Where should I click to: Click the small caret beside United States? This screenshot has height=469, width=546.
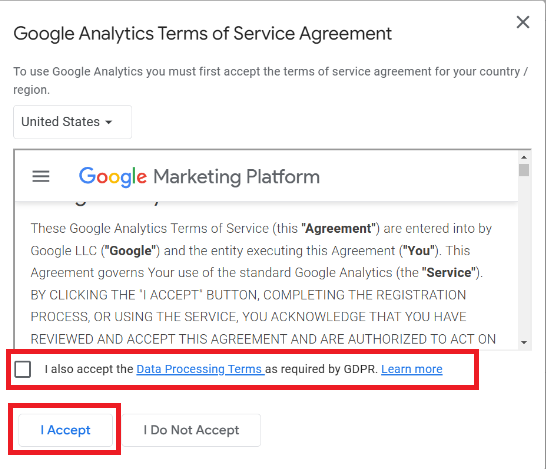109,122
